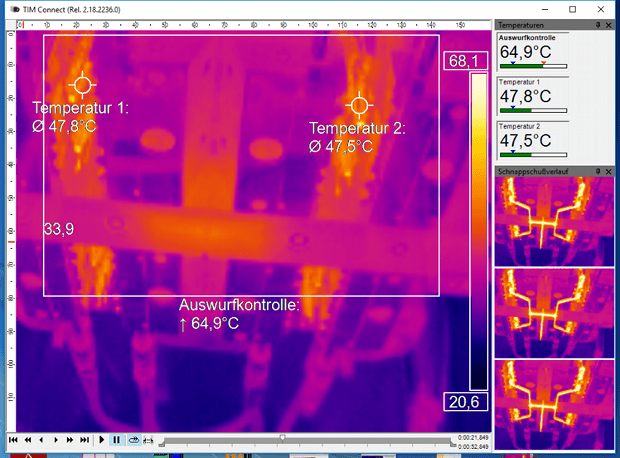The width and height of the screenshot is (620, 458).
Task: Maximize the TIM Connect window
Action: coord(573,9)
